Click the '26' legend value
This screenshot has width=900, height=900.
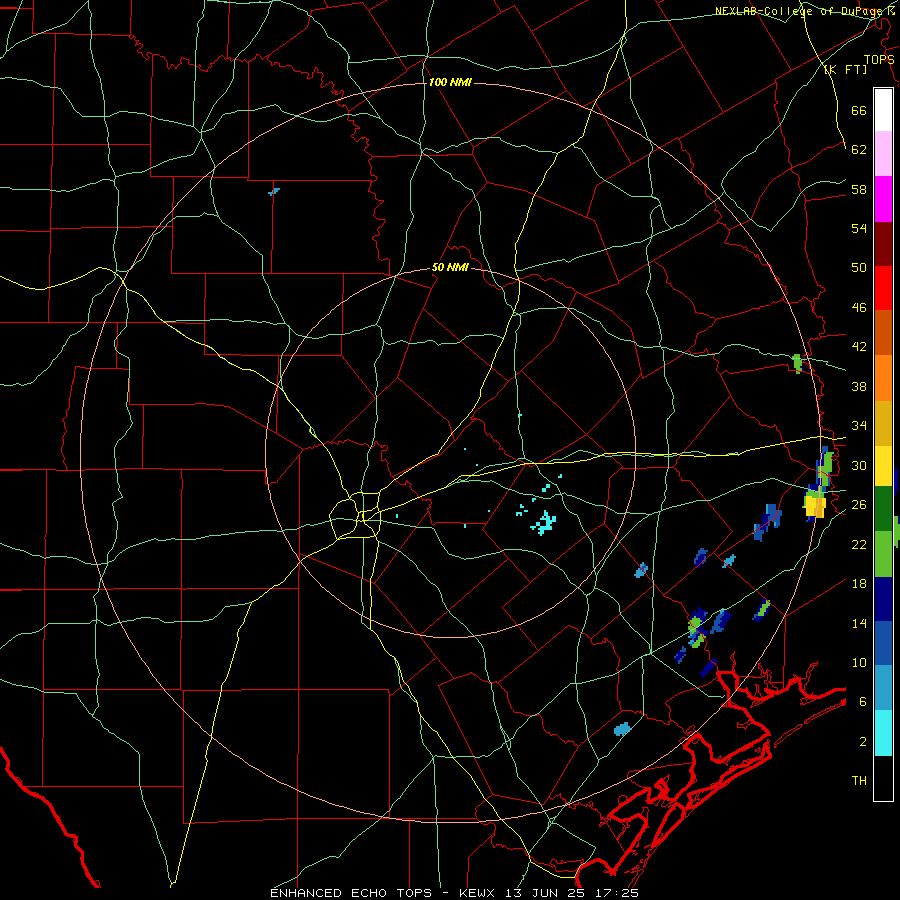[859, 505]
